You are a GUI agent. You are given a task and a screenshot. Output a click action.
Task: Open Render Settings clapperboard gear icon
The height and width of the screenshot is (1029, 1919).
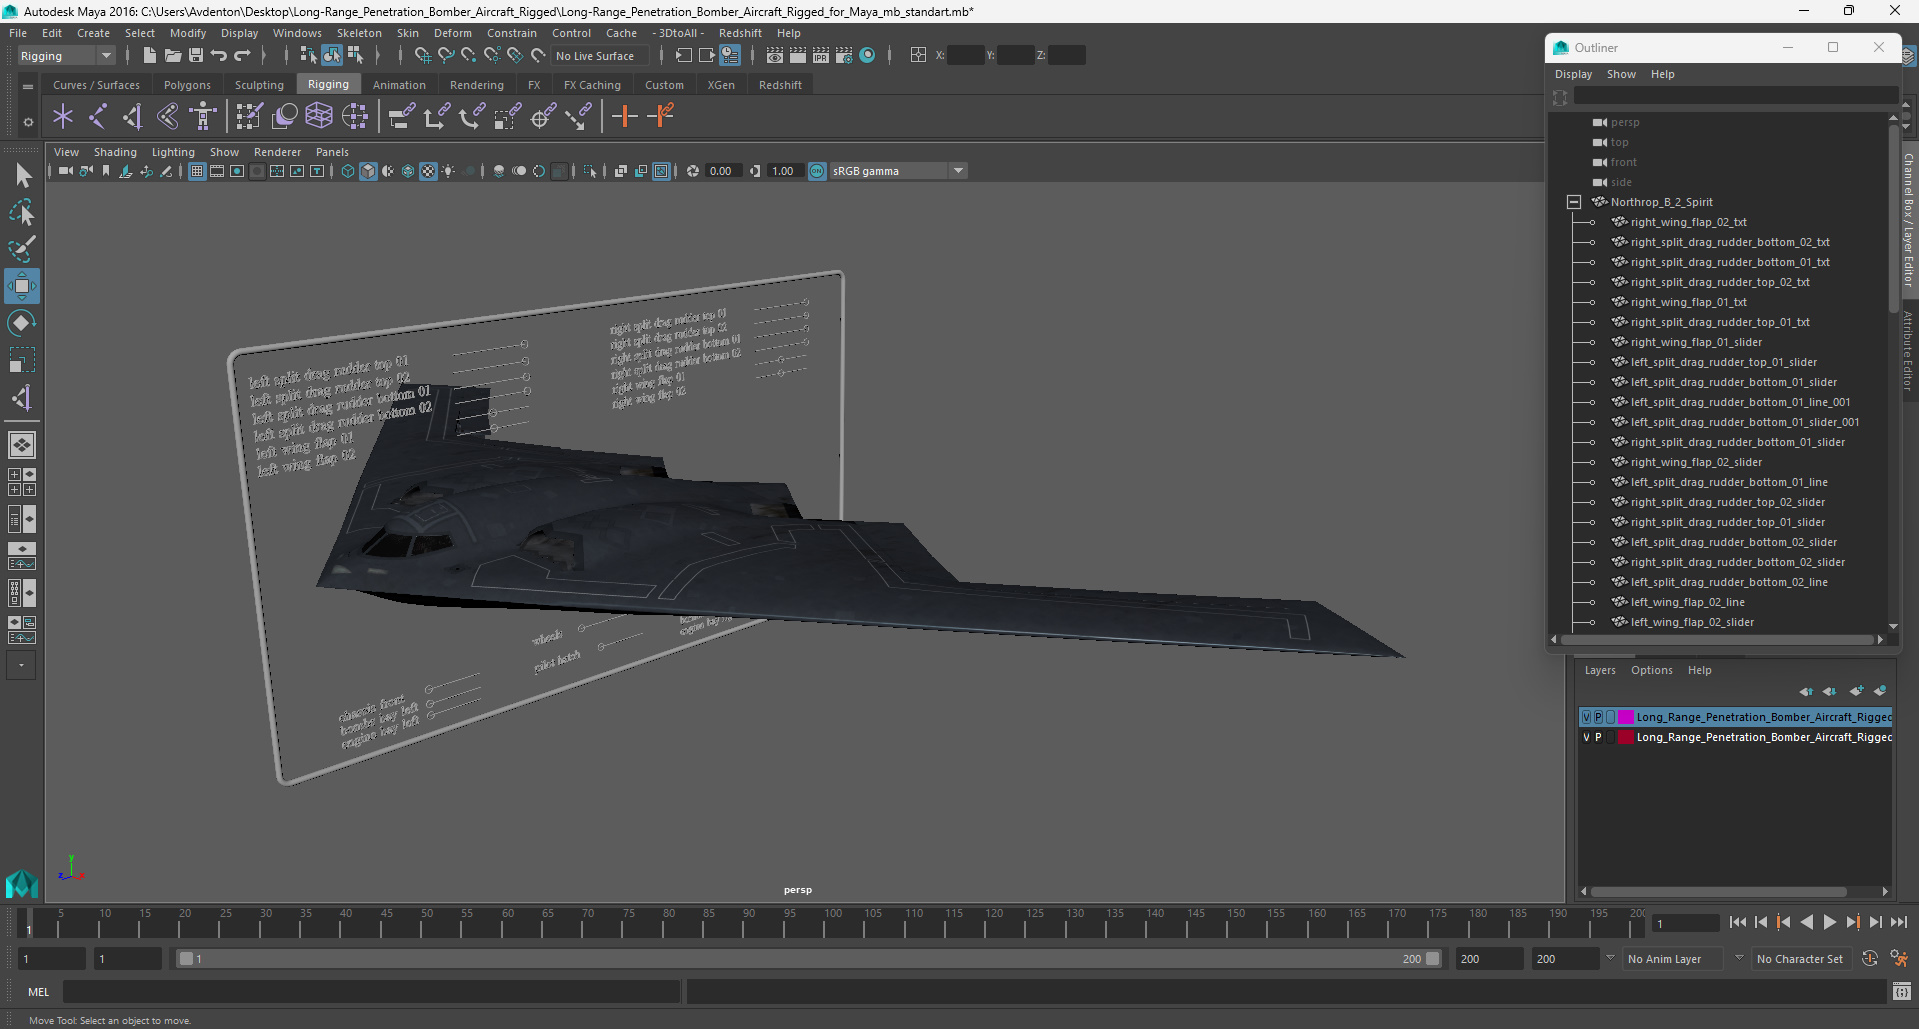844,55
